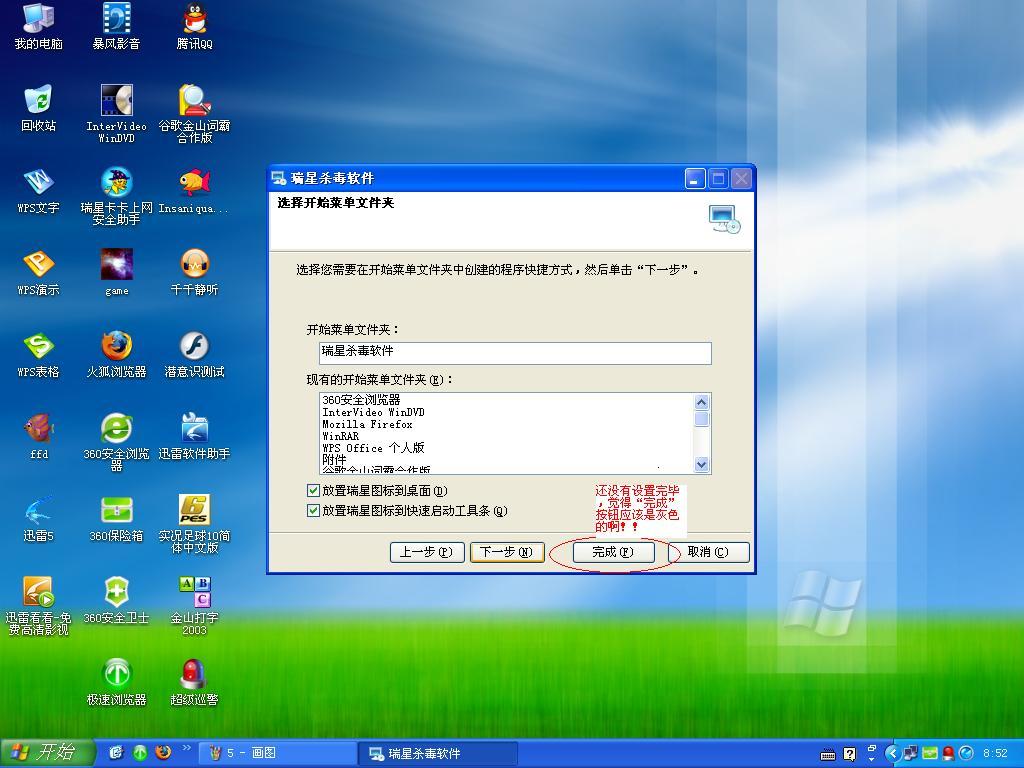Launch 极速浏览器 from desktop
1024x768 pixels.
point(116,683)
